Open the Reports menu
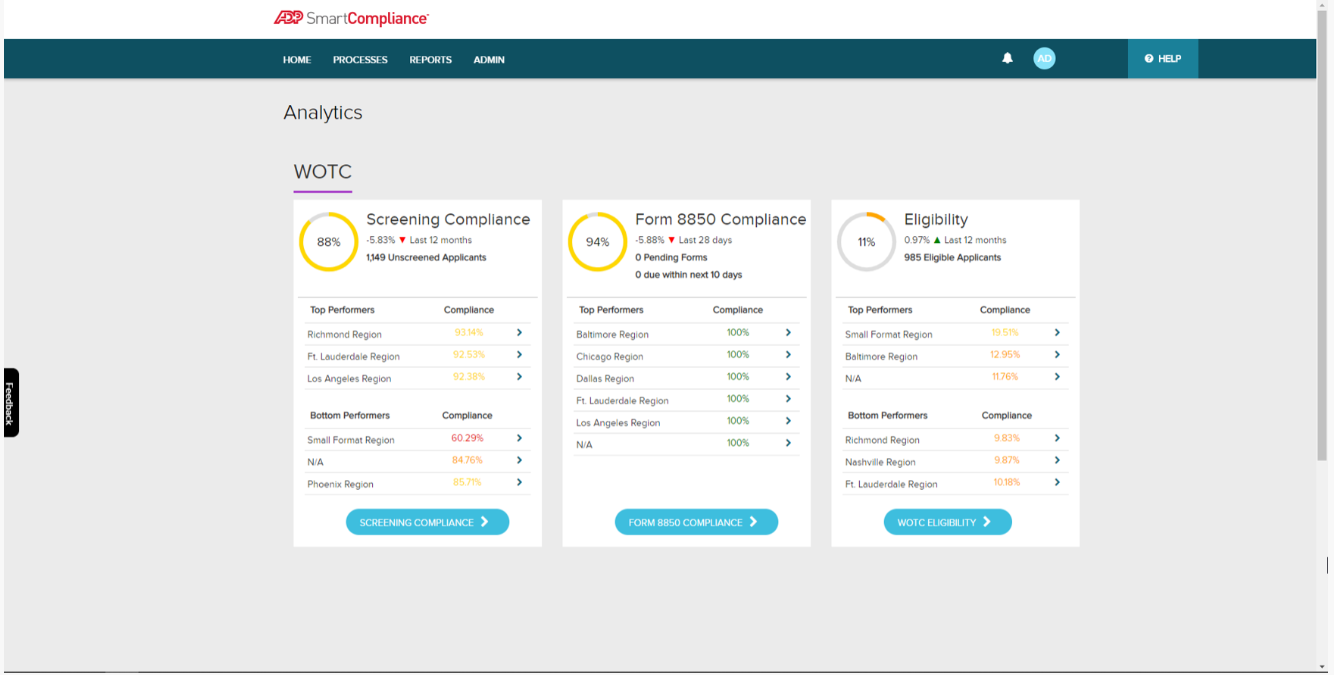Viewport: 1334px width, 675px height. coord(430,60)
